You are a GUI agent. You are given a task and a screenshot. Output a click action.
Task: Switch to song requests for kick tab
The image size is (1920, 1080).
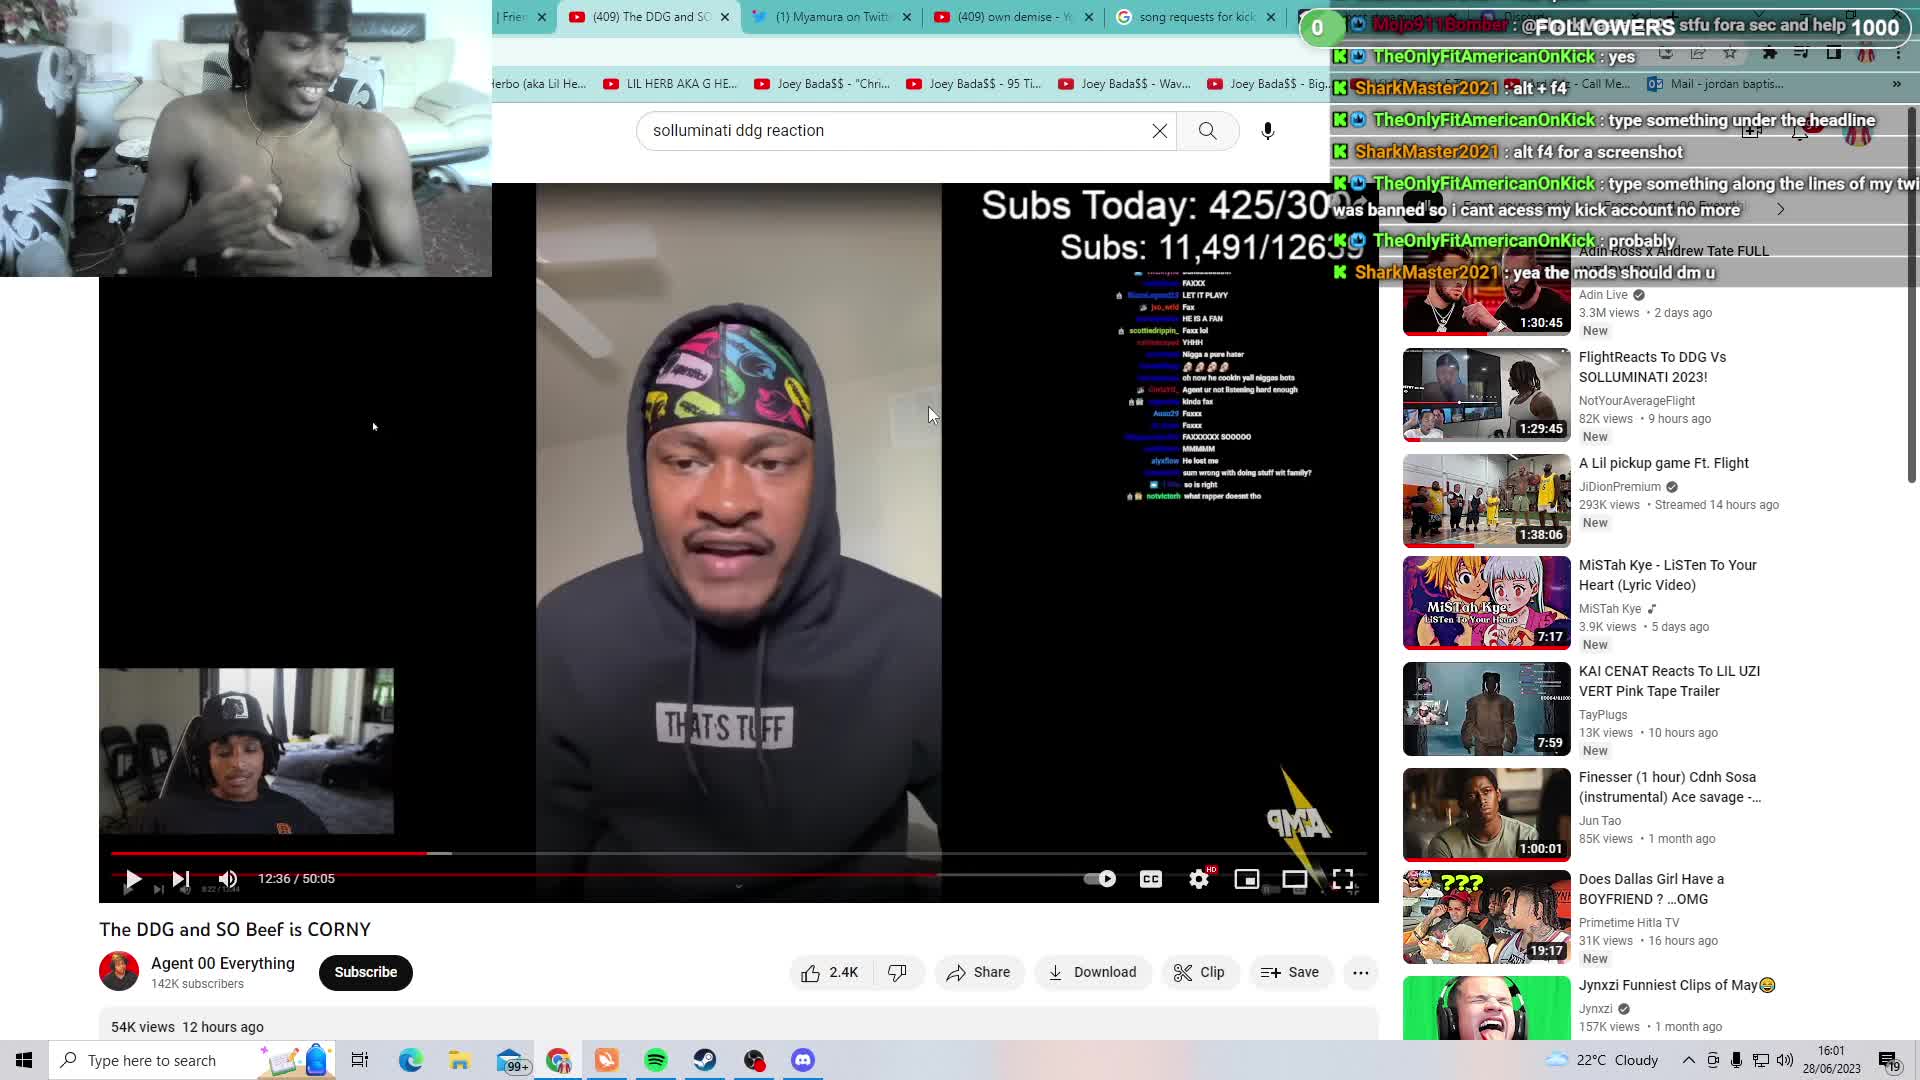click(1195, 17)
